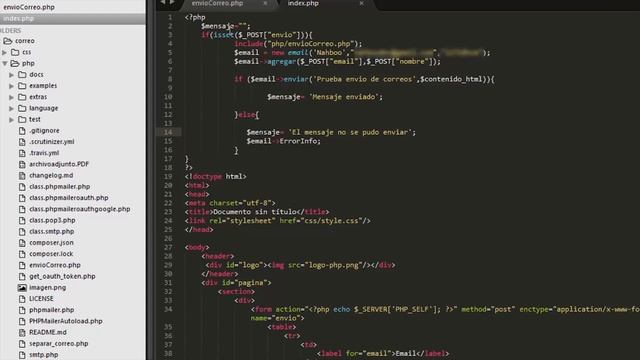Click the composer.lock file icon

click(x=22, y=254)
